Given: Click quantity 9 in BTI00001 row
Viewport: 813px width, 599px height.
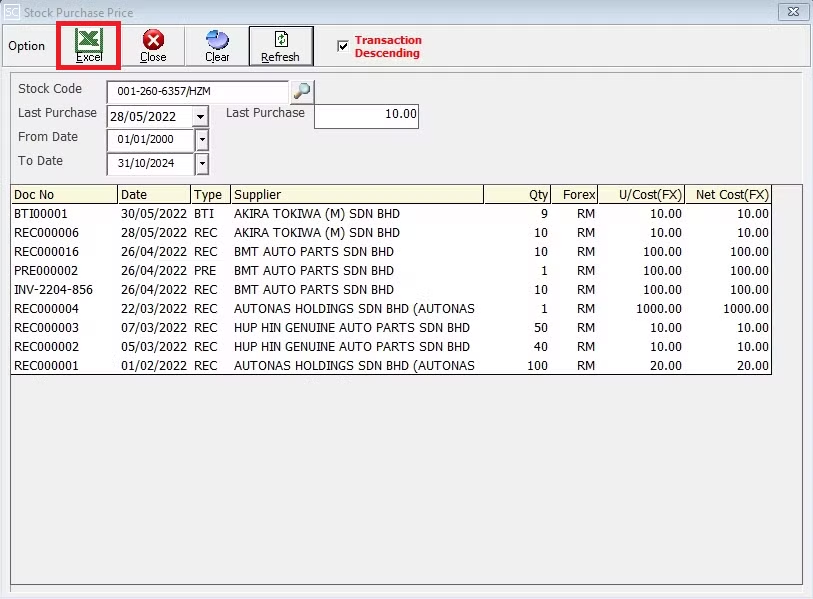Looking at the screenshot, I should [x=544, y=214].
